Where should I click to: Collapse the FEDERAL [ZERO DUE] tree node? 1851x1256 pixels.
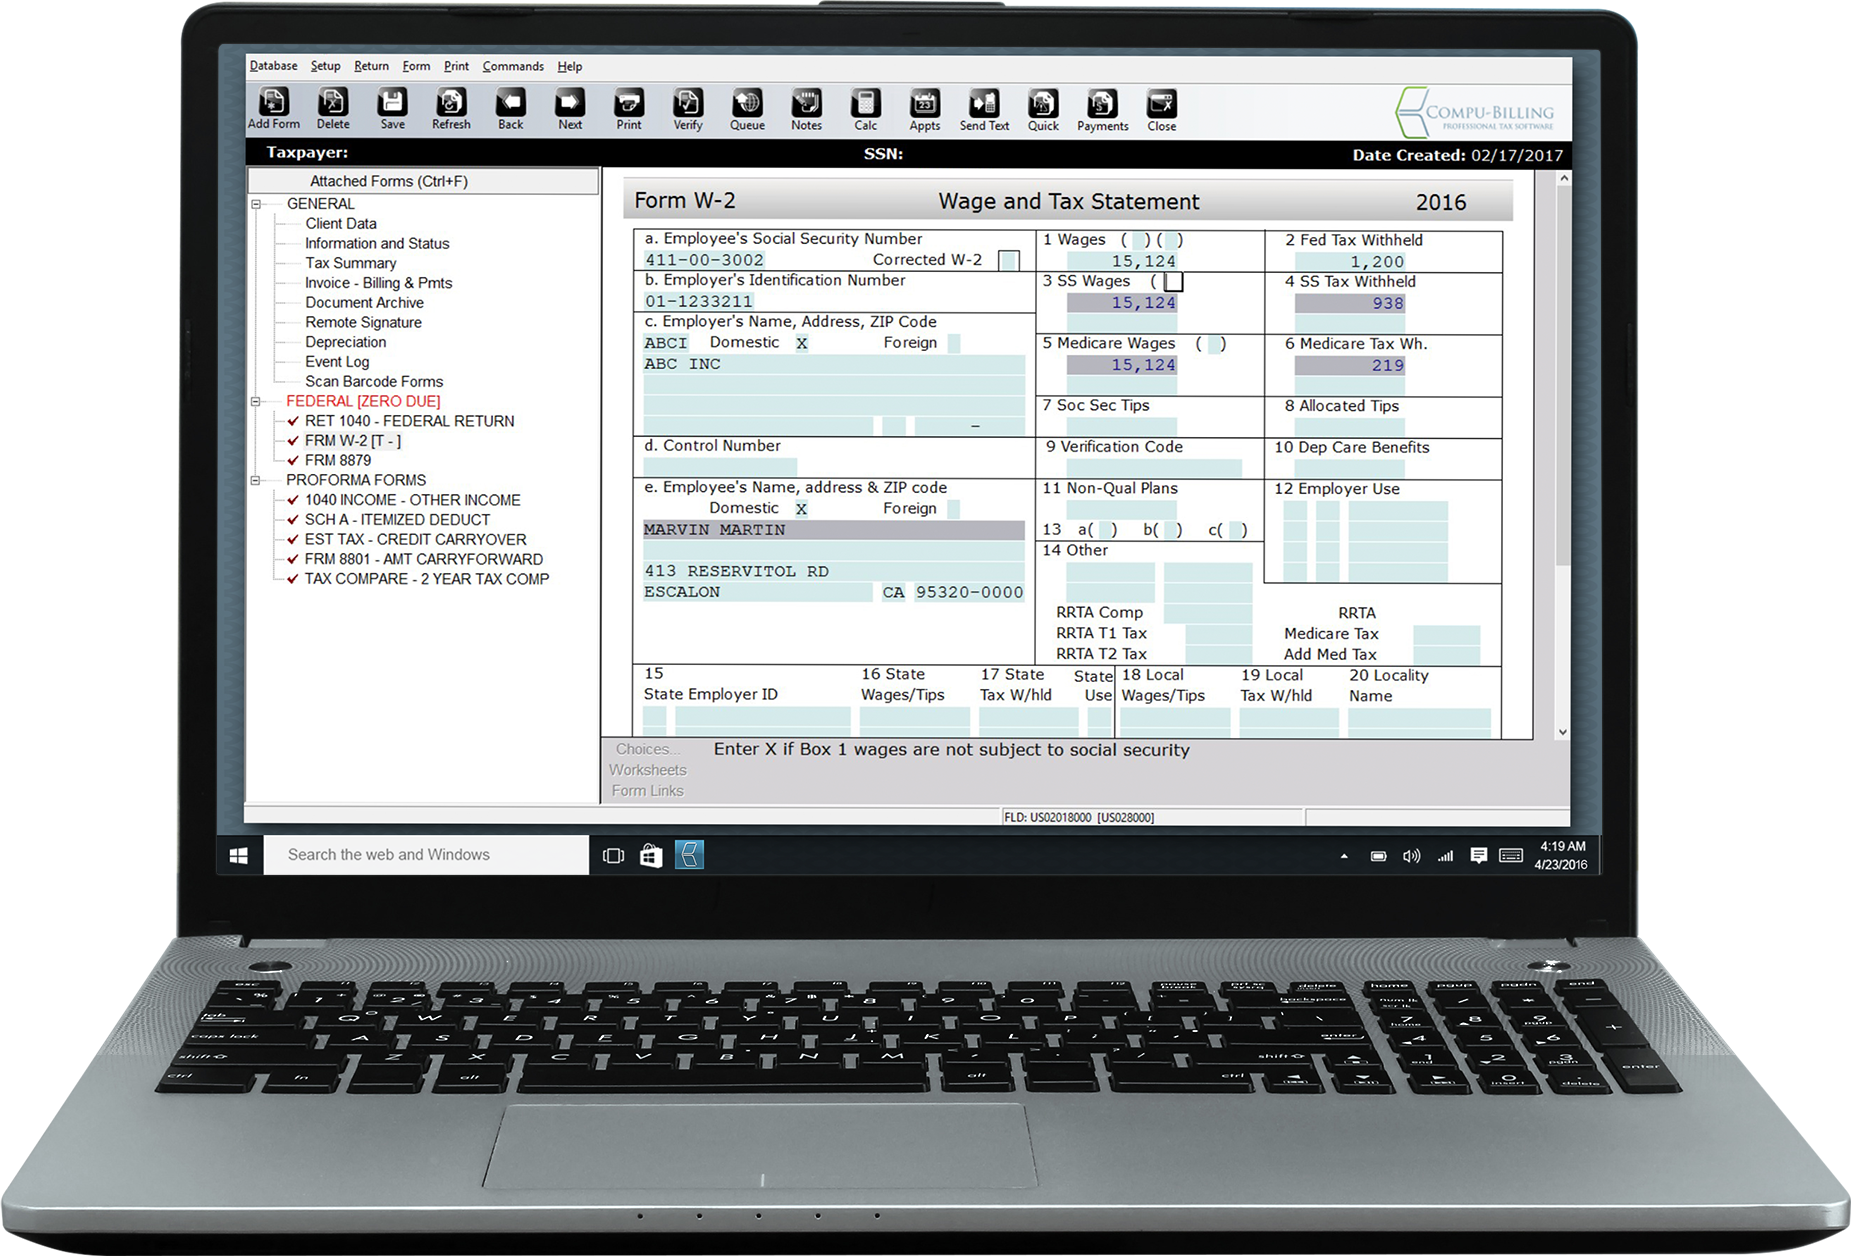click(256, 402)
